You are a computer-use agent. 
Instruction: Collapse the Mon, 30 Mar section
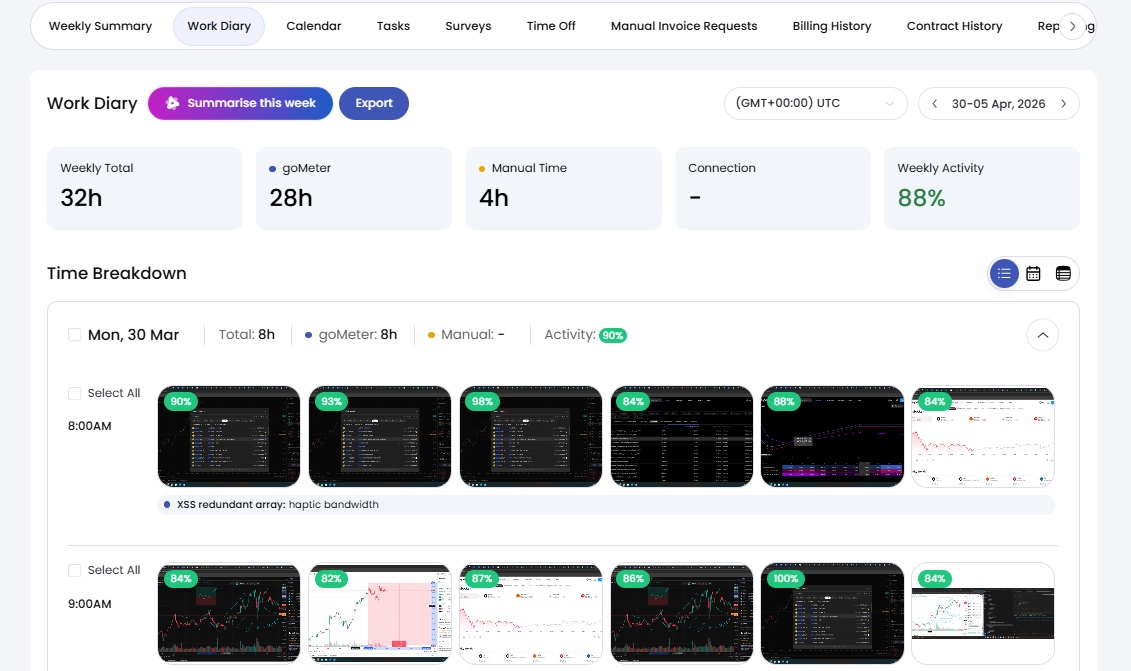pyautogui.click(x=1042, y=335)
